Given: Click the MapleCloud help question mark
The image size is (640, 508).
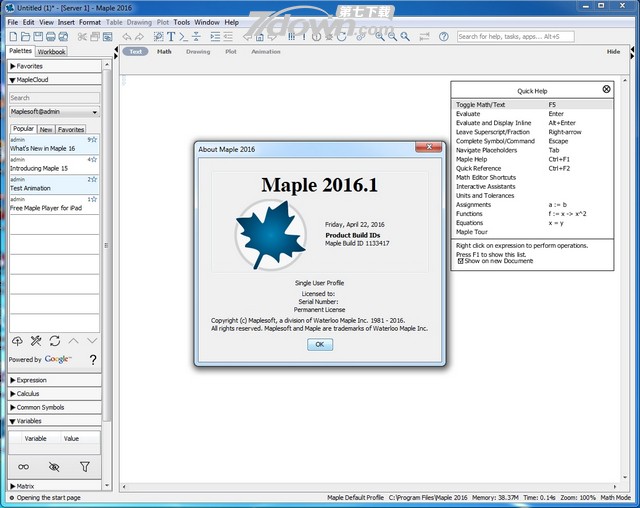Looking at the screenshot, I should (93, 359).
